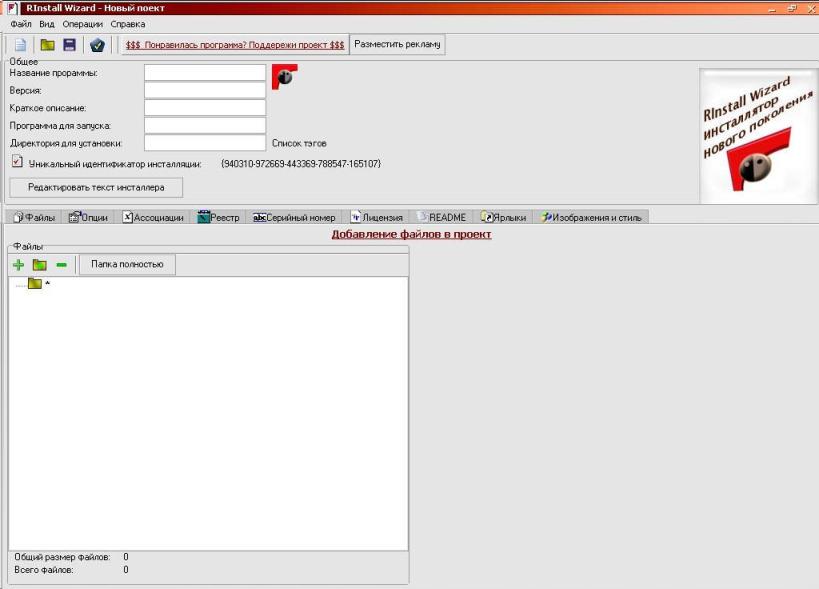
Task: Open project via yellow folder toolbar icon
Action: click(48, 45)
